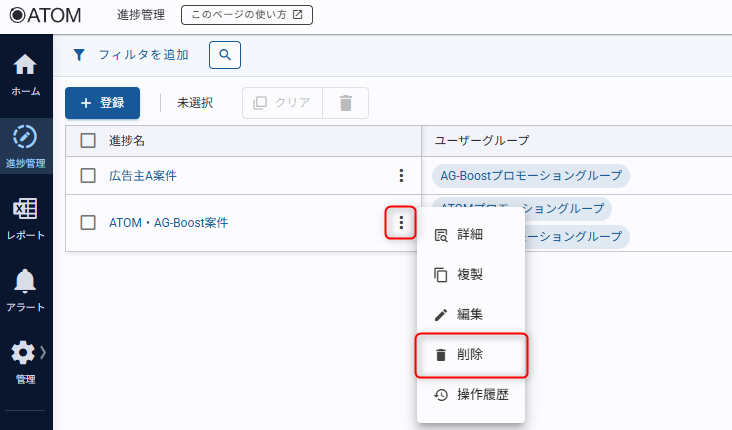Toggle the select-all checkbox in header
The image size is (732, 430).
[88, 141]
